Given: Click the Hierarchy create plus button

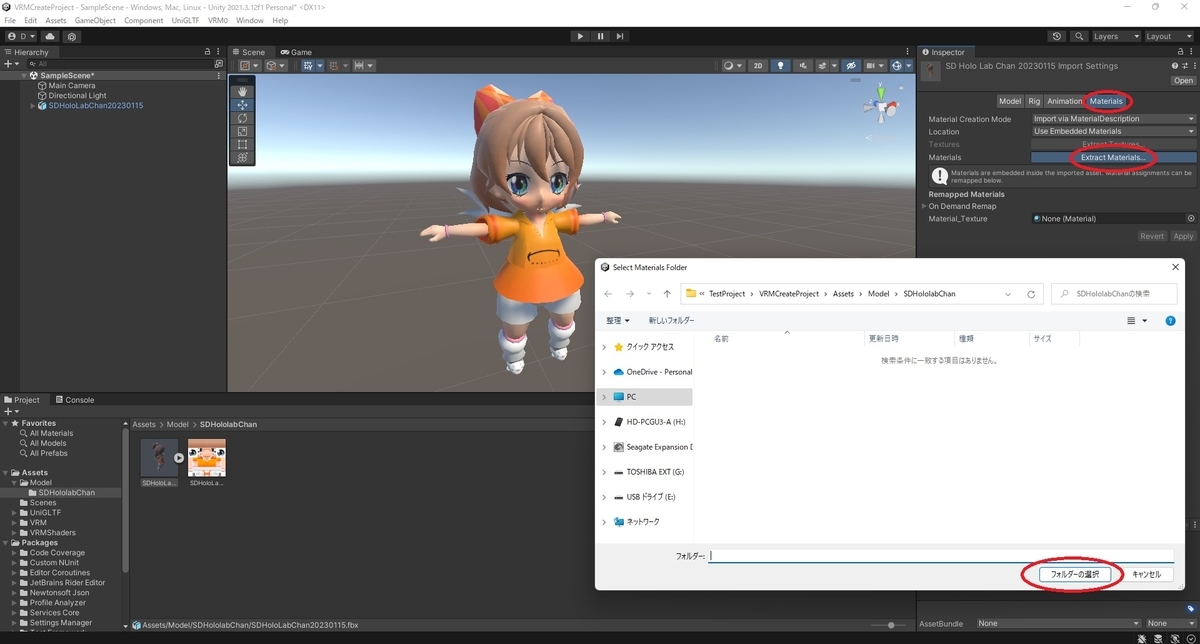Looking at the screenshot, I should (9, 63).
